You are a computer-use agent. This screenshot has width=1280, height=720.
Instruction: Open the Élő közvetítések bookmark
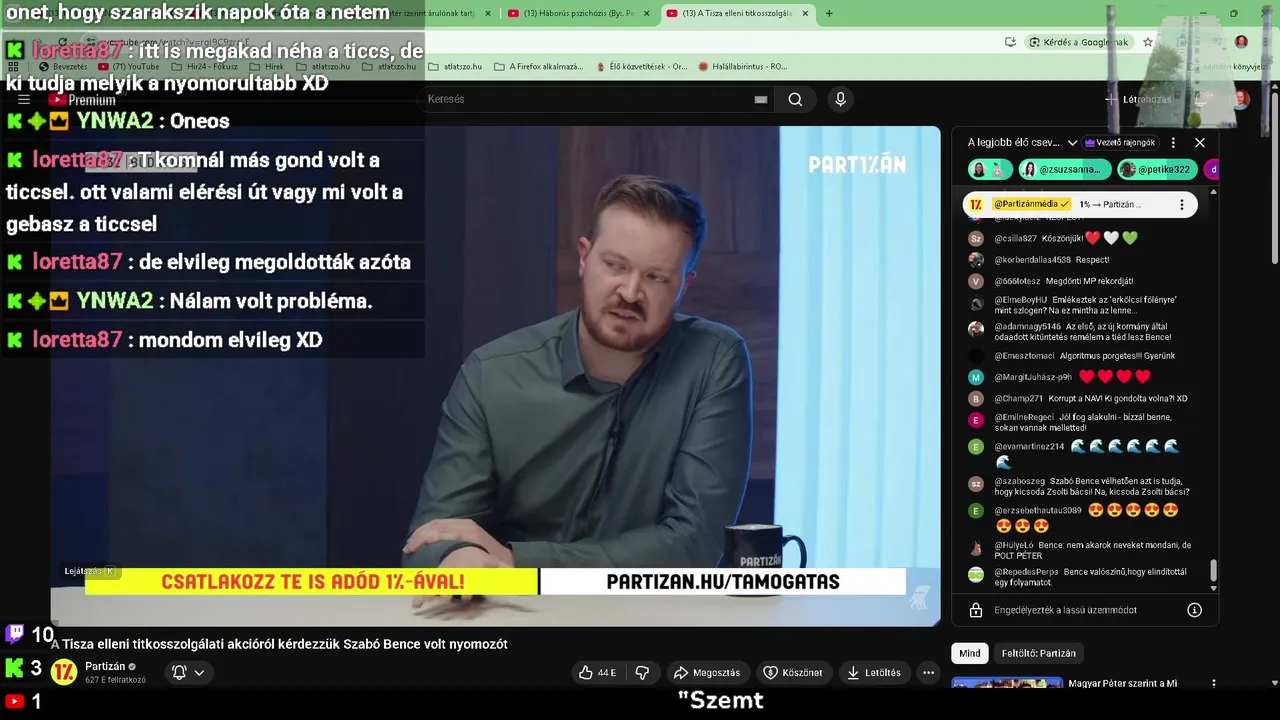pyautogui.click(x=641, y=66)
